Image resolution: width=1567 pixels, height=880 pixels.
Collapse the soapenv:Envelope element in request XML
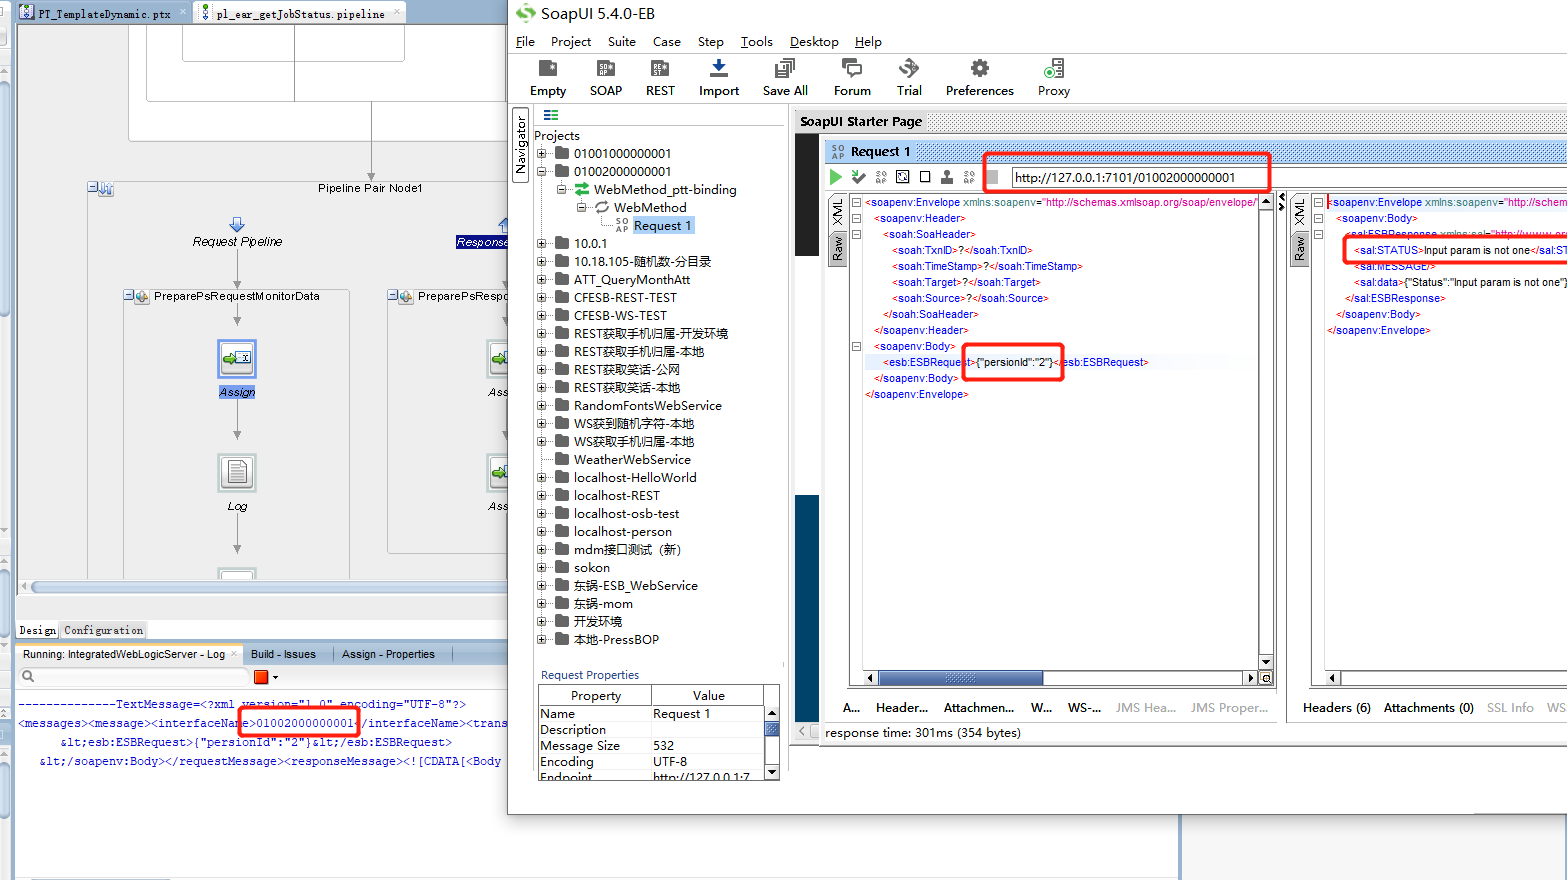coord(856,202)
